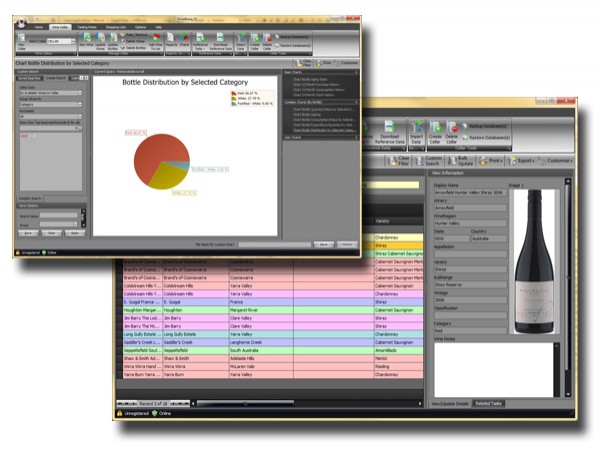Click Save button under Save Options
This screenshot has width=600, height=449.
pos(28,233)
